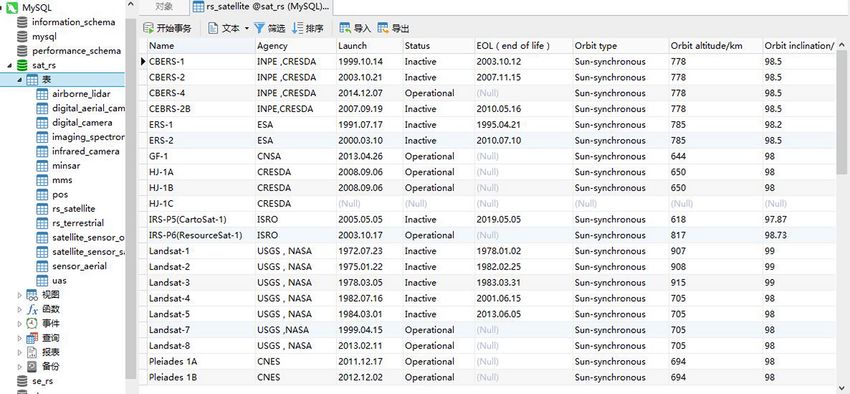Click the 筛选 filter funnel button

(x=269, y=28)
